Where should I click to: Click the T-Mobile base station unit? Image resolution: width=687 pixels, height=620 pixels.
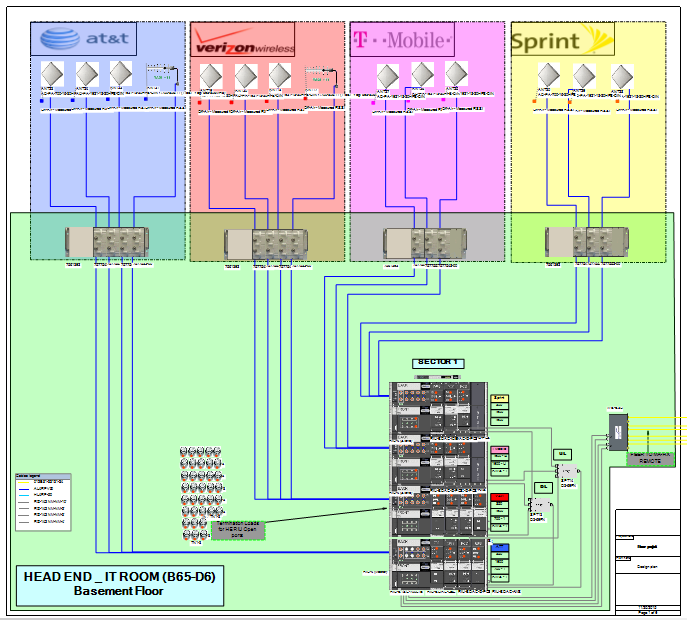(x=425, y=244)
